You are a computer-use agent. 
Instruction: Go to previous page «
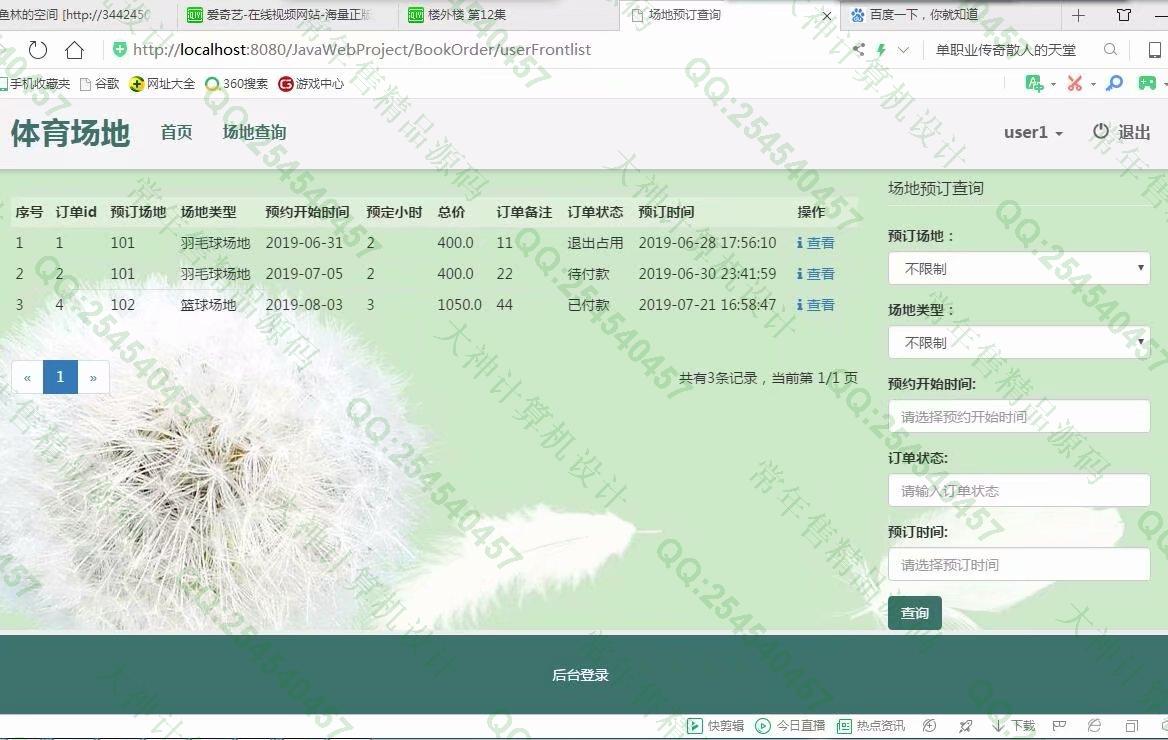click(x=28, y=377)
